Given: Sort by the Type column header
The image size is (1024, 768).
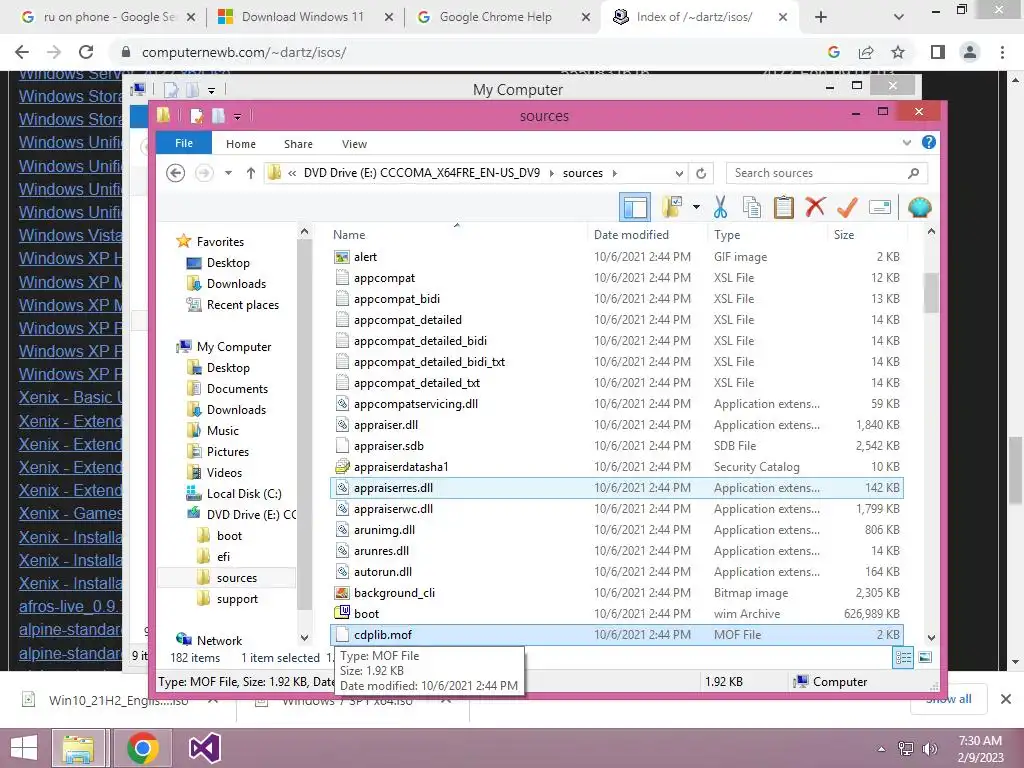Looking at the screenshot, I should [x=727, y=234].
